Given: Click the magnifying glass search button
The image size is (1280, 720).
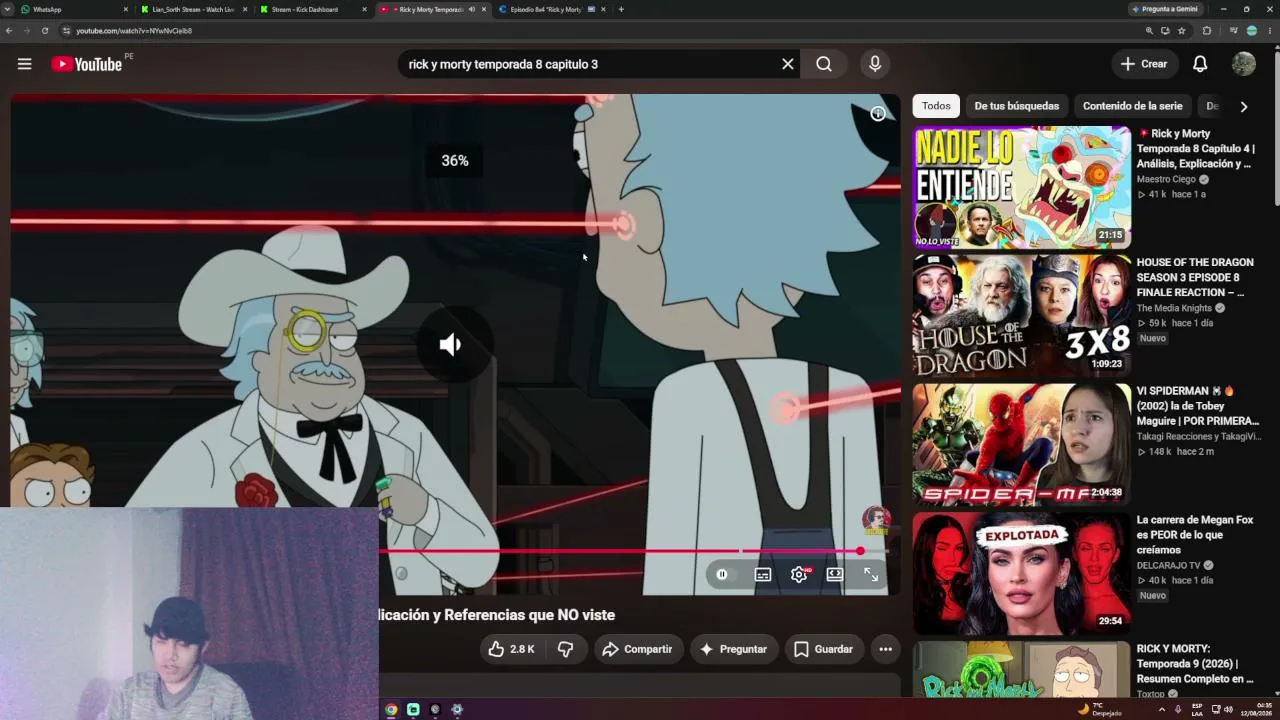Looking at the screenshot, I should tap(824, 64).
